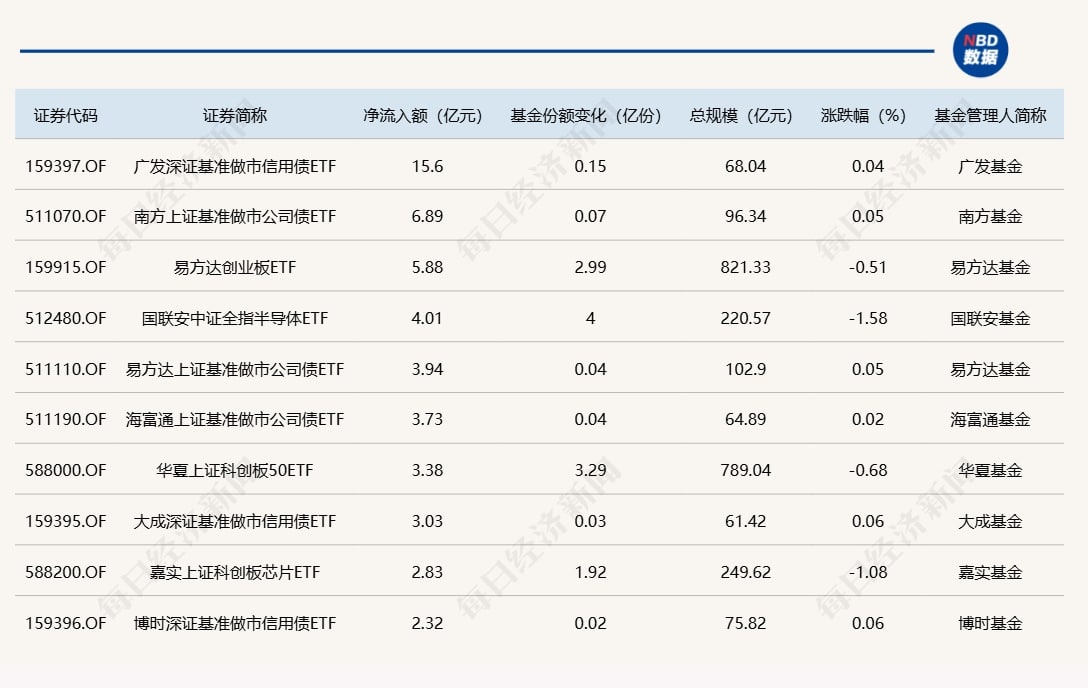
Task: Select the 总规模（亿元）column header
Action: pos(741,115)
